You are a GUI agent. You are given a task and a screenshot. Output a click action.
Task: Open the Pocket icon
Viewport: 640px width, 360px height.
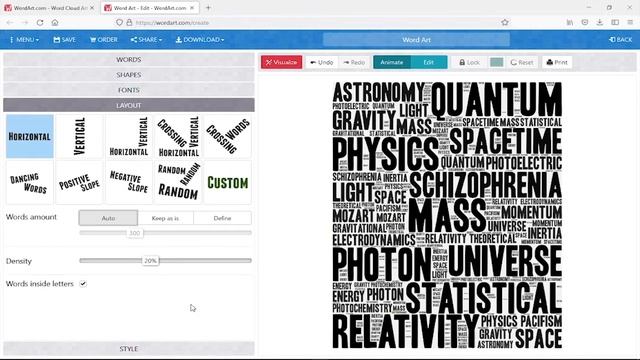click(x=584, y=22)
